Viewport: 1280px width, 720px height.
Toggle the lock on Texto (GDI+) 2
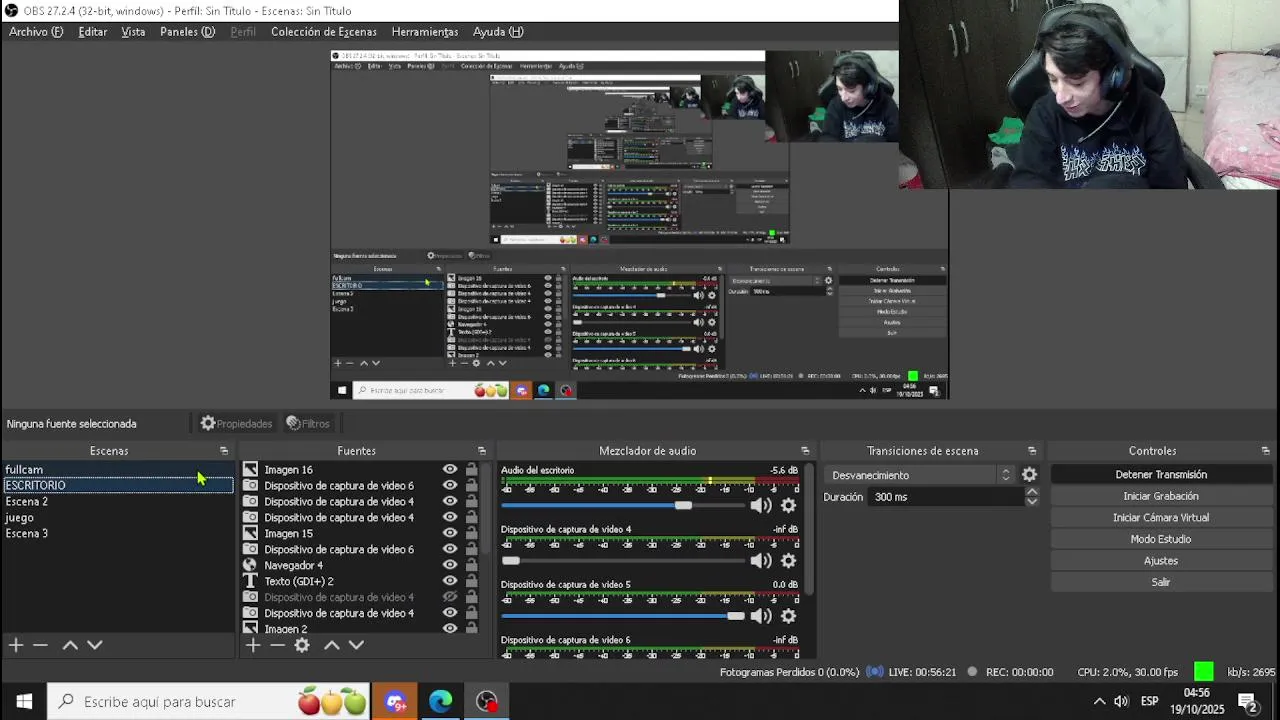coord(471,581)
